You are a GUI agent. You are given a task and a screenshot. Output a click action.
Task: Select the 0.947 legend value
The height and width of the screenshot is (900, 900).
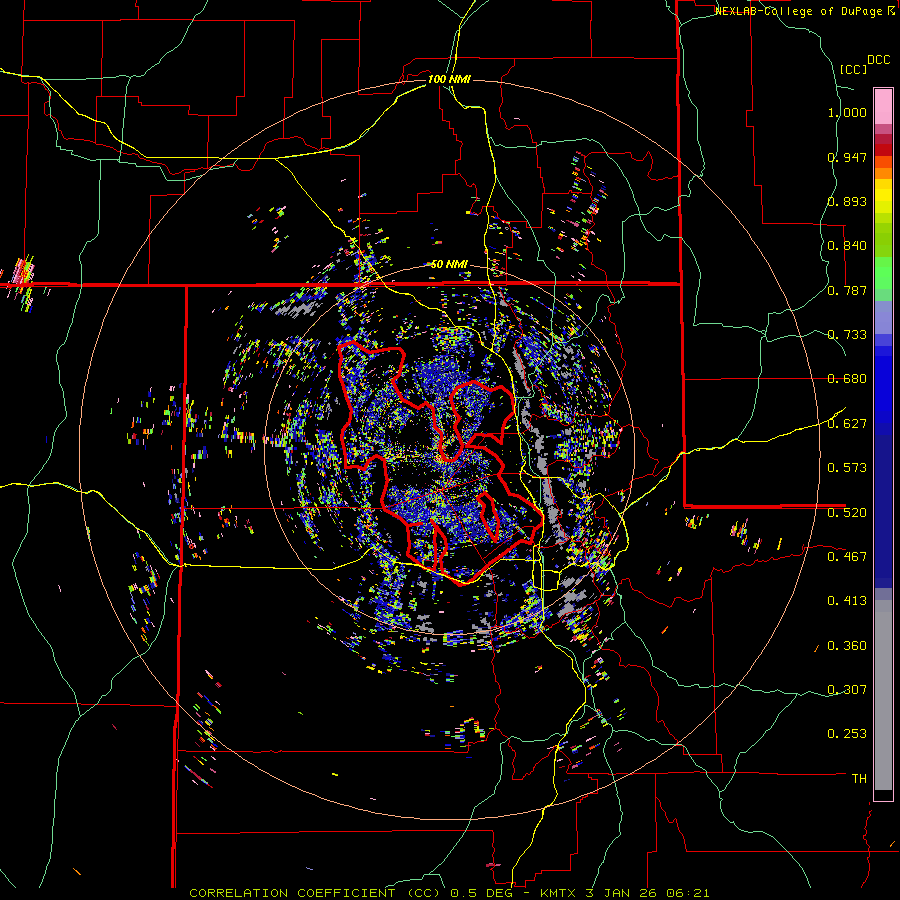point(847,157)
